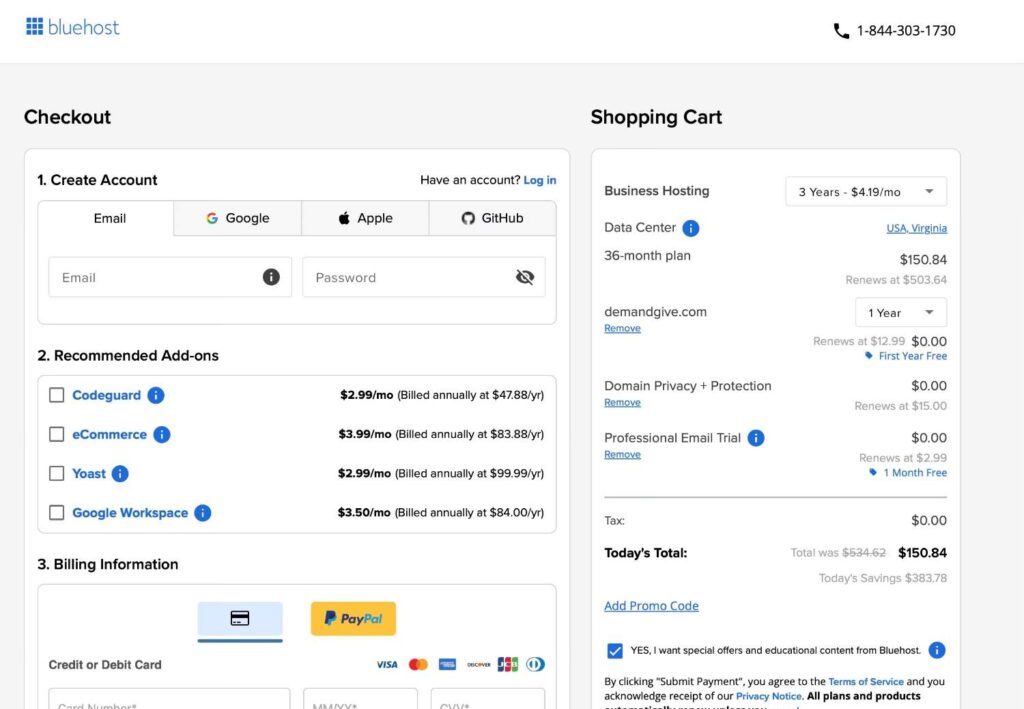
Task: Click the Diners Club logo
Action: [x=536, y=665]
